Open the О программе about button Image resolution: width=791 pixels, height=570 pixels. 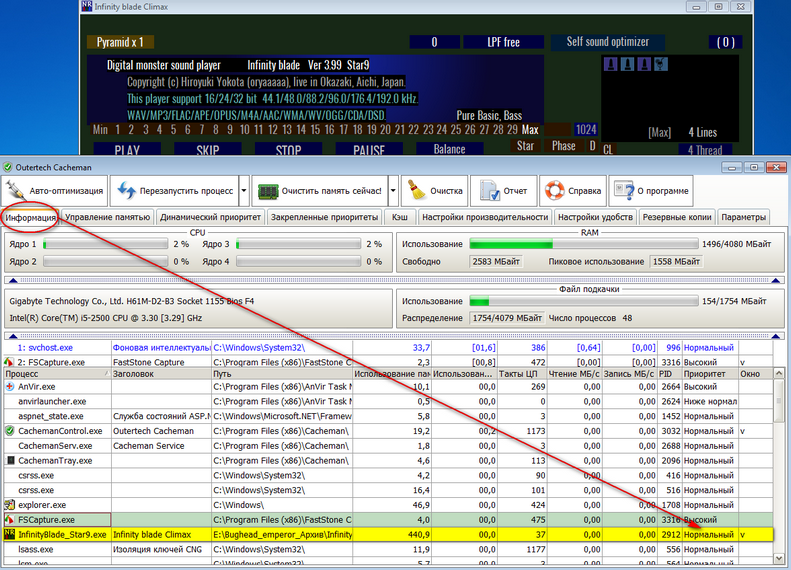click(x=651, y=191)
